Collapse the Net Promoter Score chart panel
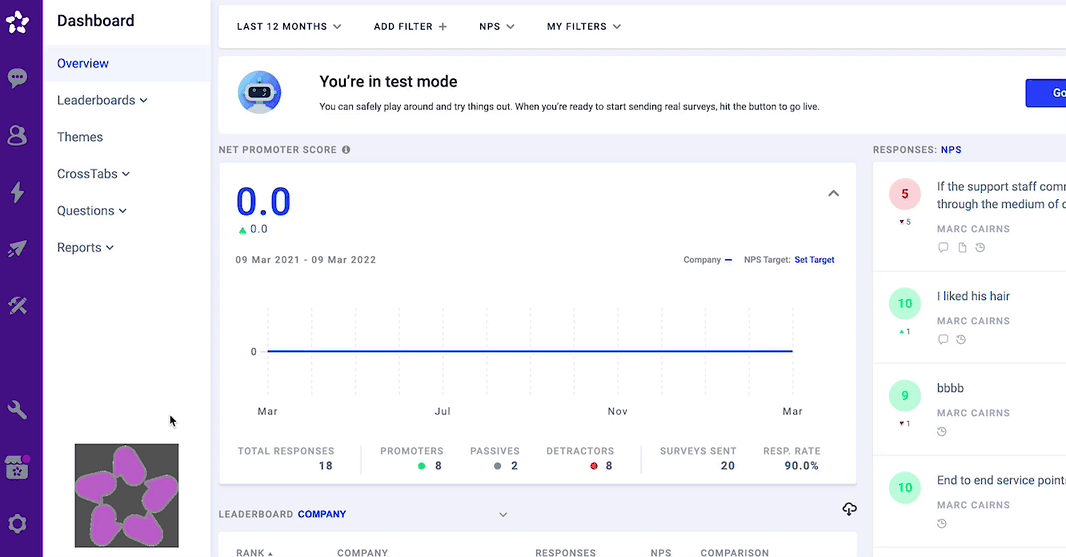The image size is (1066, 557). [x=833, y=194]
